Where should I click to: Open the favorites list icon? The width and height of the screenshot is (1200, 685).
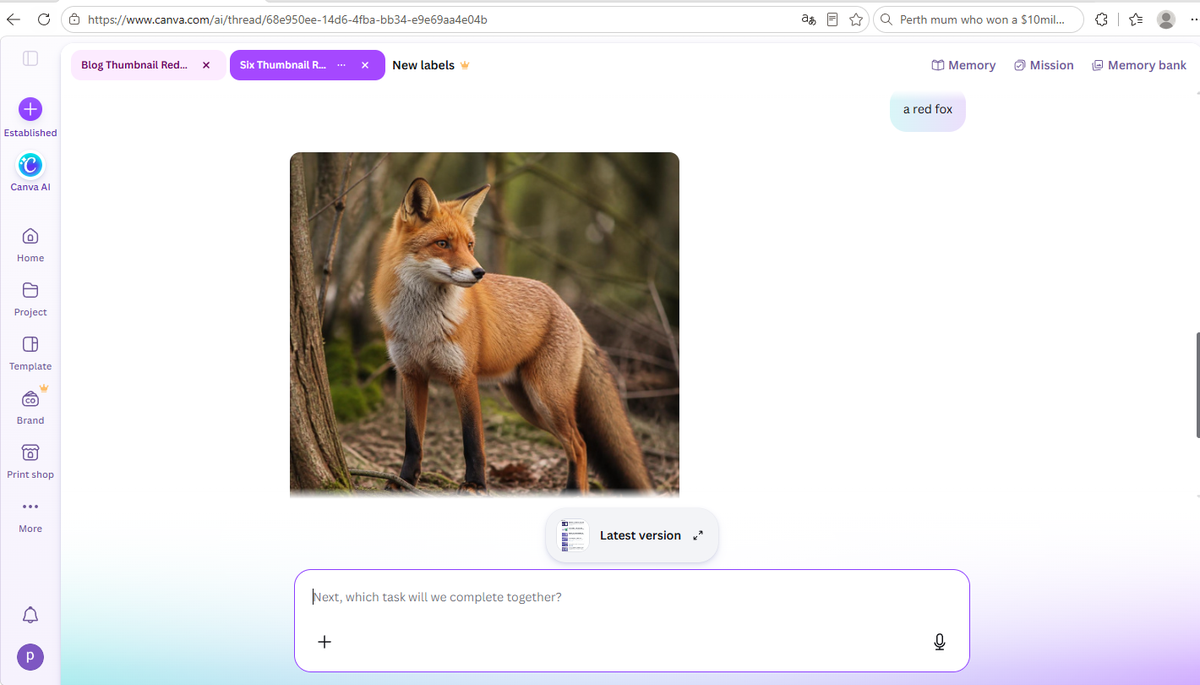[x=1135, y=20]
